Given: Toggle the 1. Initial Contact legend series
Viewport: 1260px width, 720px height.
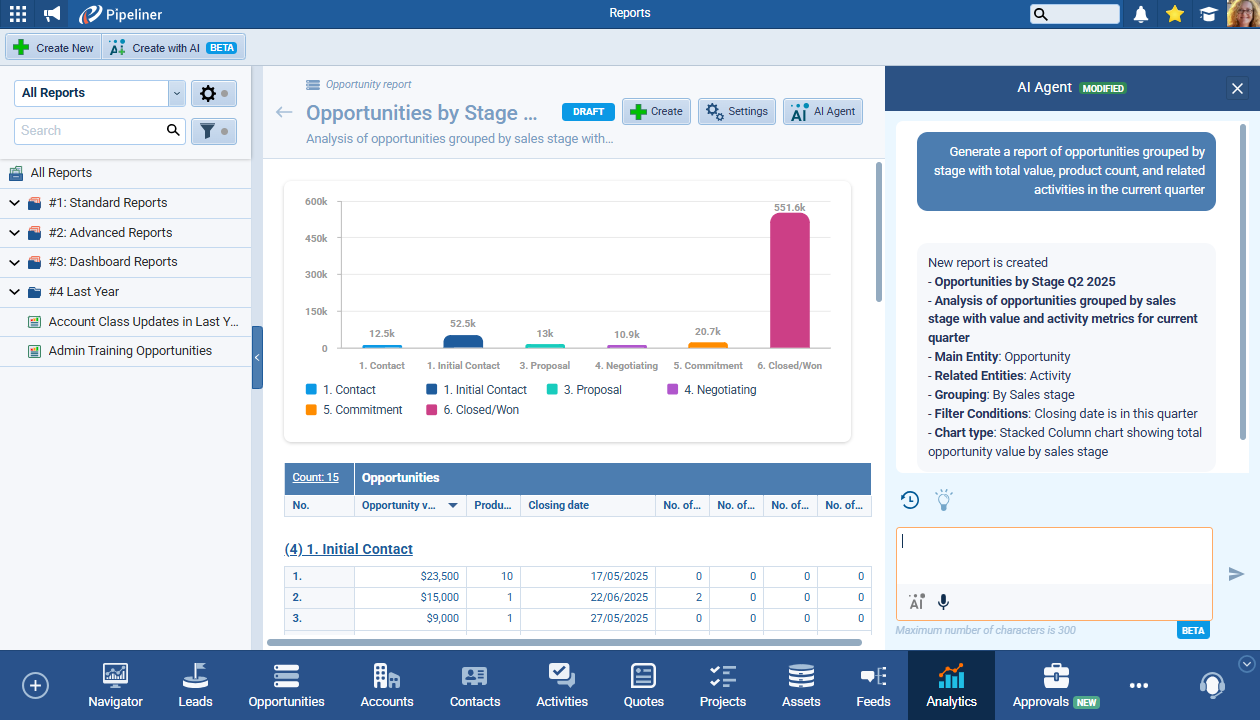Looking at the screenshot, I should (x=476, y=390).
